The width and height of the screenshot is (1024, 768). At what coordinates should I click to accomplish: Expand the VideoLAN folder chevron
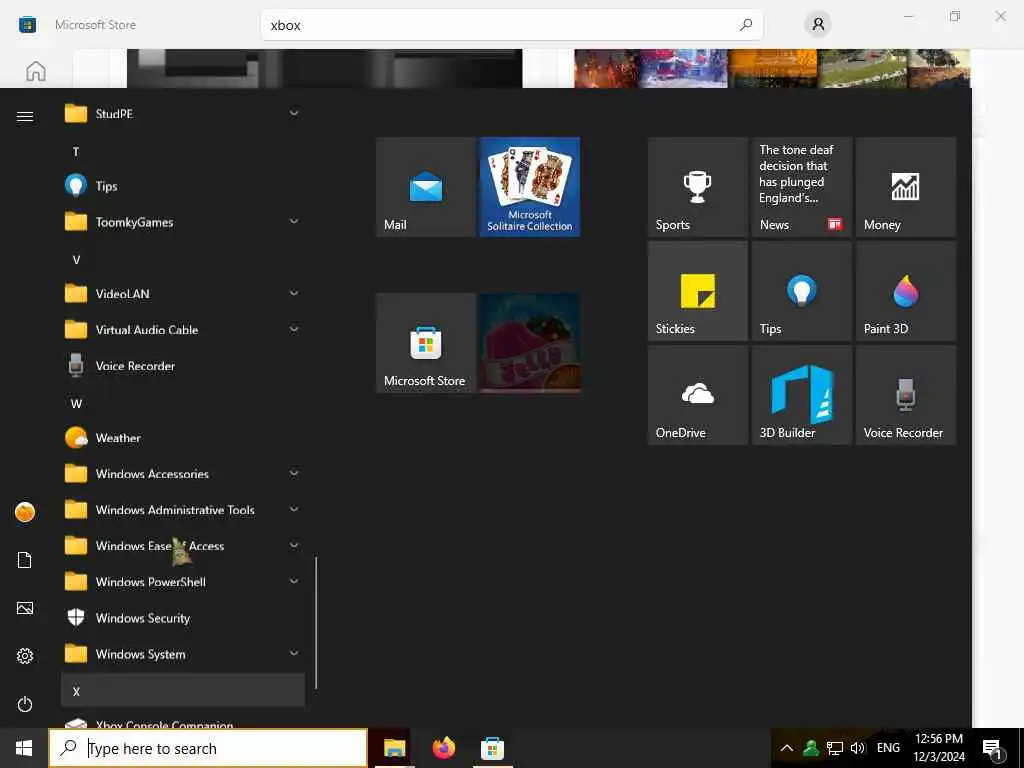coord(294,293)
